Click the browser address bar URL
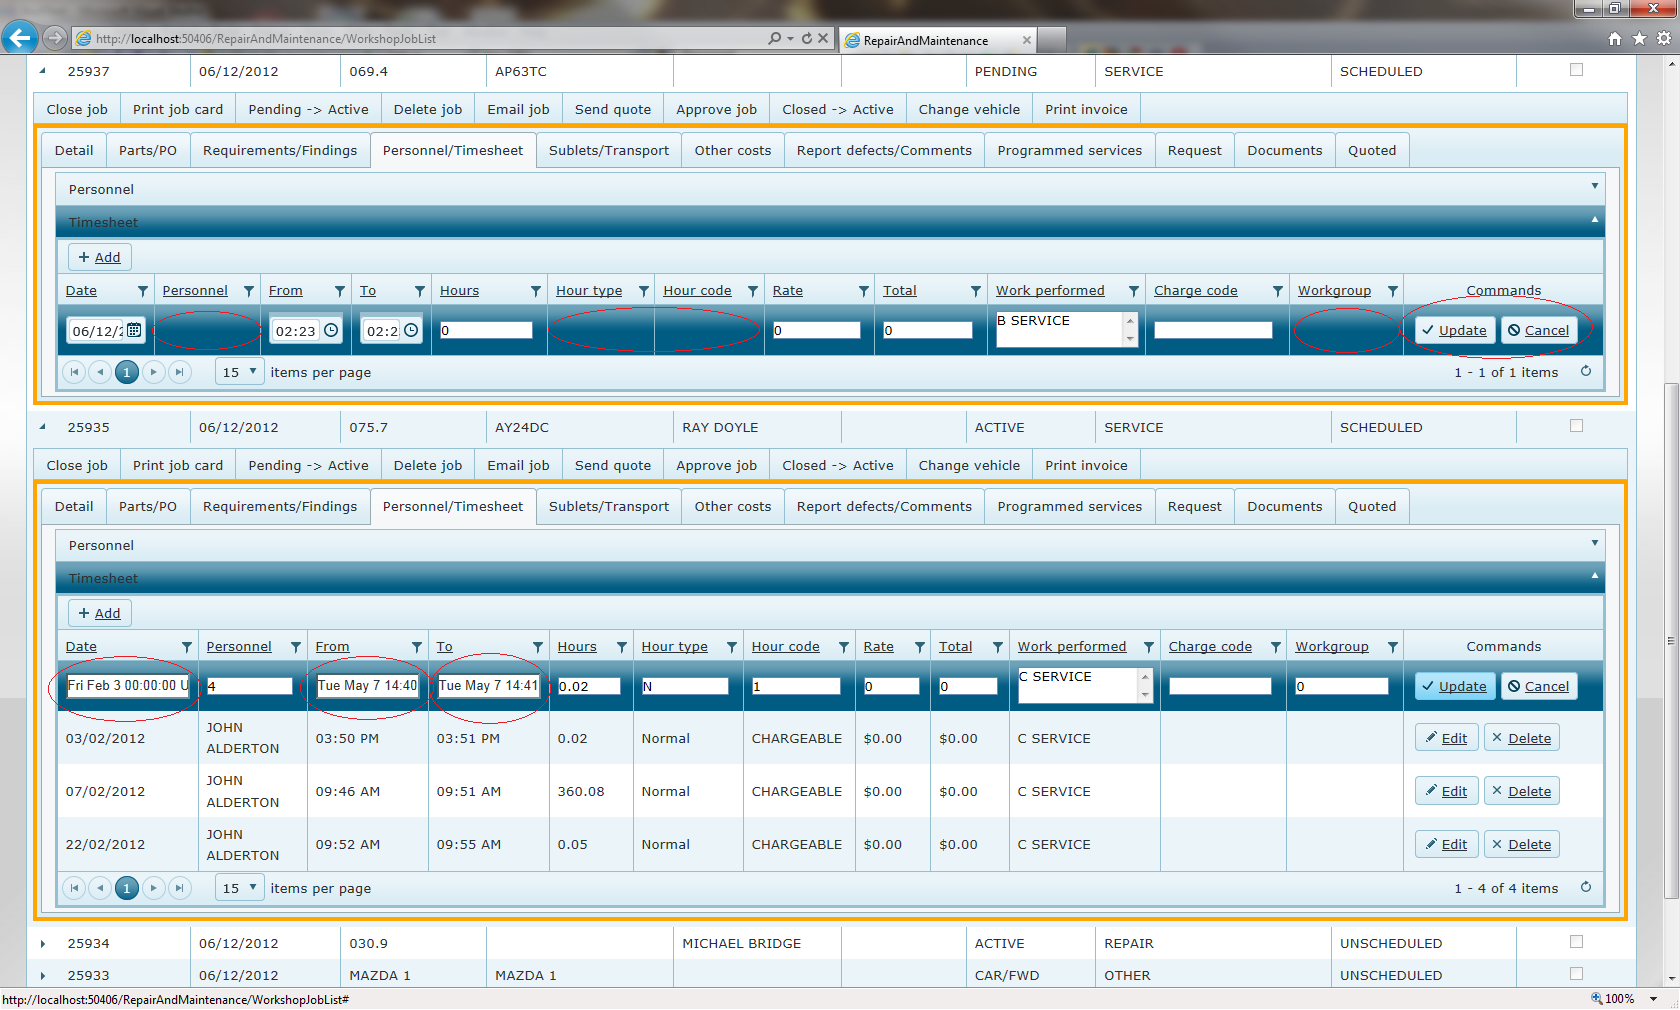Viewport: 1680px width, 1010px height. (266, 39)
